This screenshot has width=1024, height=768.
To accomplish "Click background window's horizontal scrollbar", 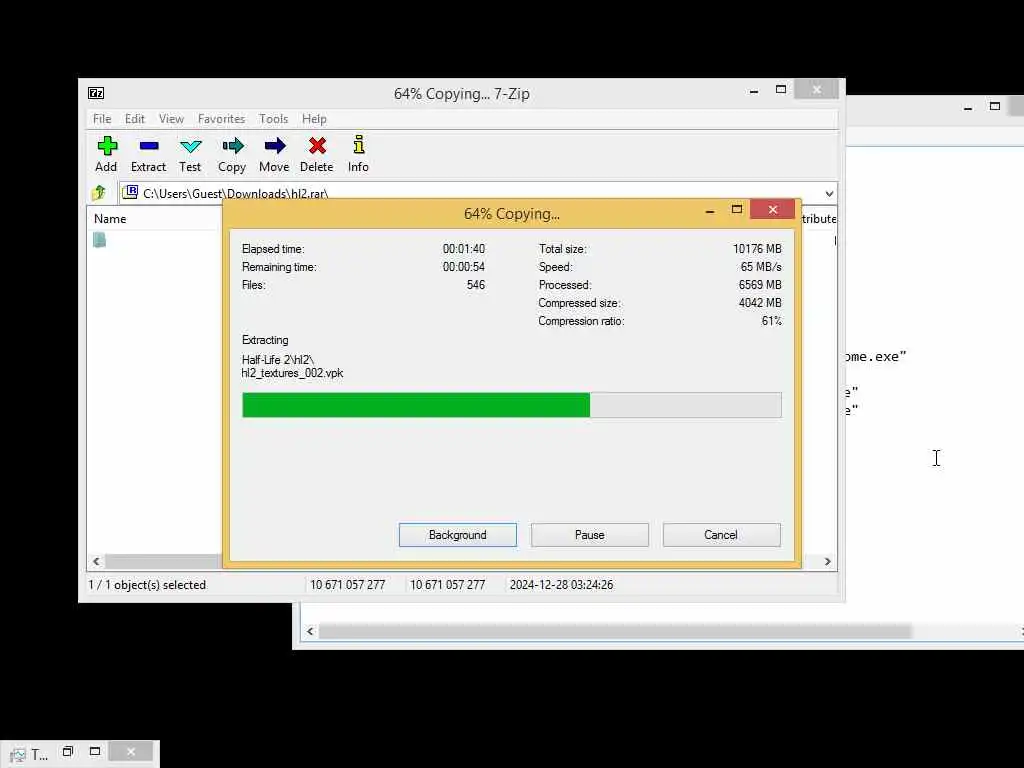I will tap(615, 632).
